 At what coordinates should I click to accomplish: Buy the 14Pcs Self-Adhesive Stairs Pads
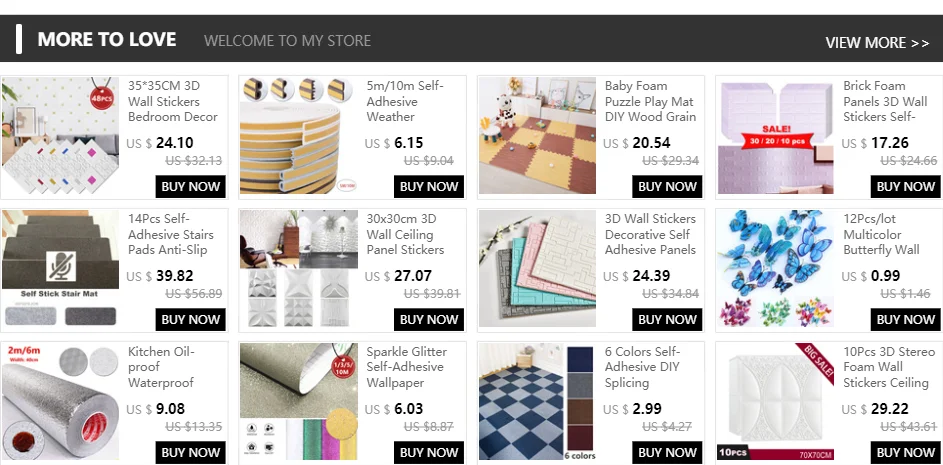click(x=191, y=319)
